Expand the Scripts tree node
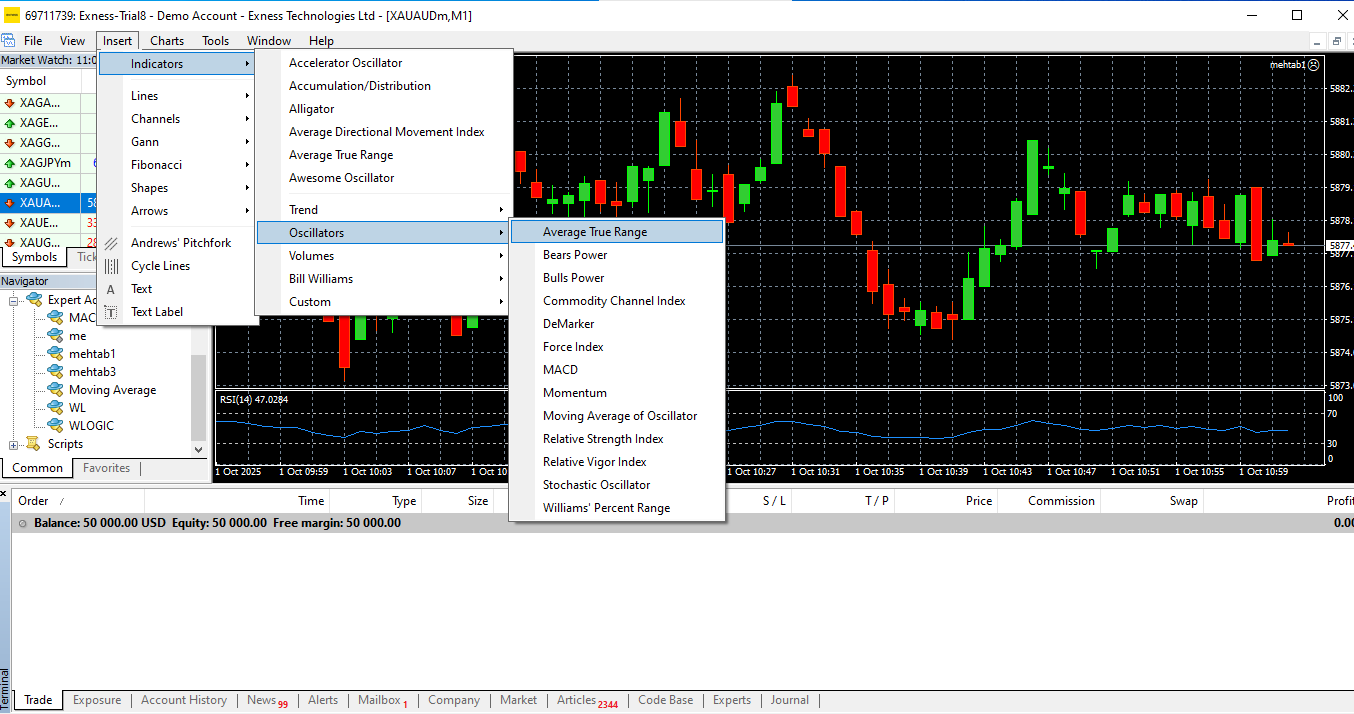 coord(14,445)
